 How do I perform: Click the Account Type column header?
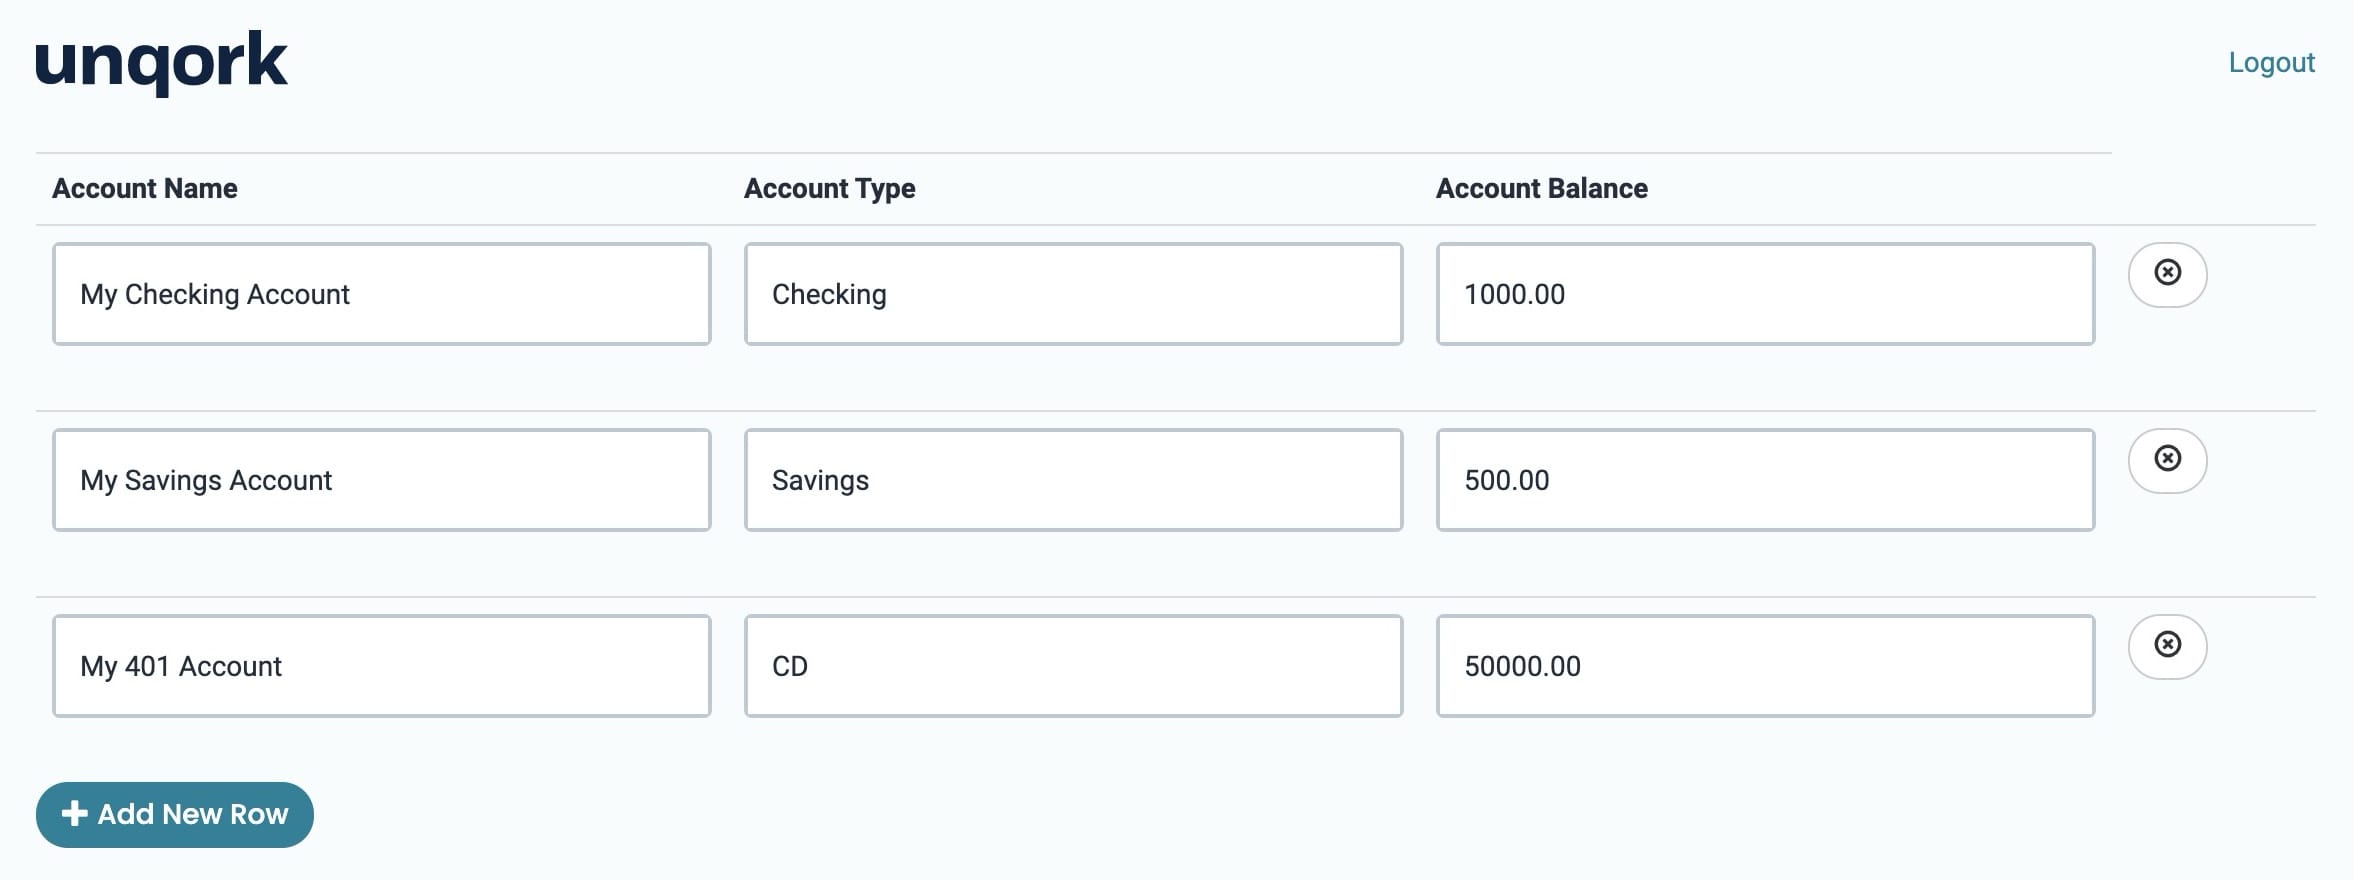point(830,189)
